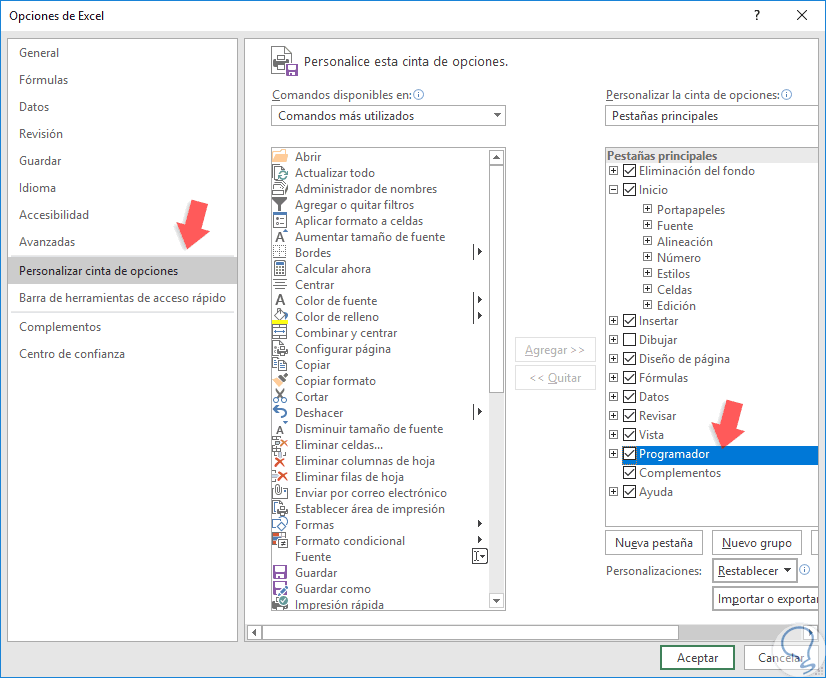Click the help question mark in title bar
The height and width of the screenshot is (678, 826).
pos(757,15)
